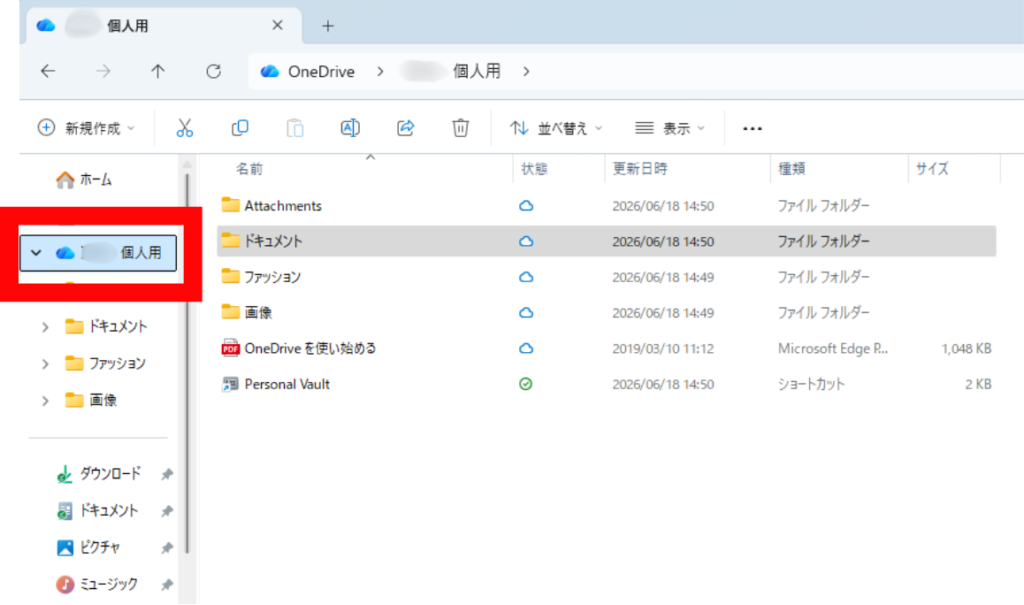Click OneDrive in the address breadcrumb

tap(321, 71)
